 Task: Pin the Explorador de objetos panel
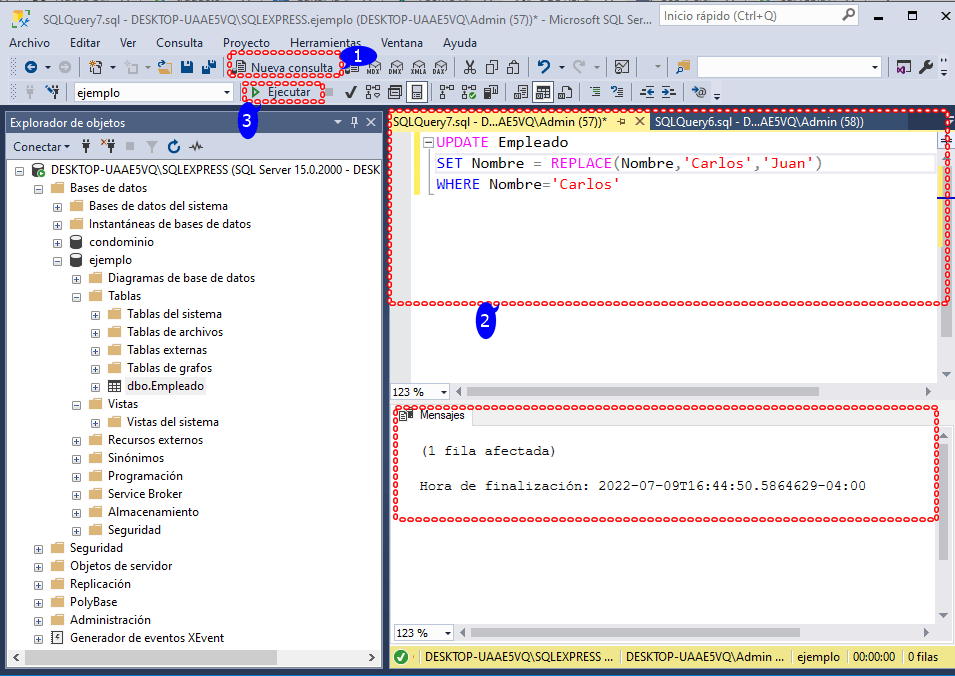[x=355, y=122]
